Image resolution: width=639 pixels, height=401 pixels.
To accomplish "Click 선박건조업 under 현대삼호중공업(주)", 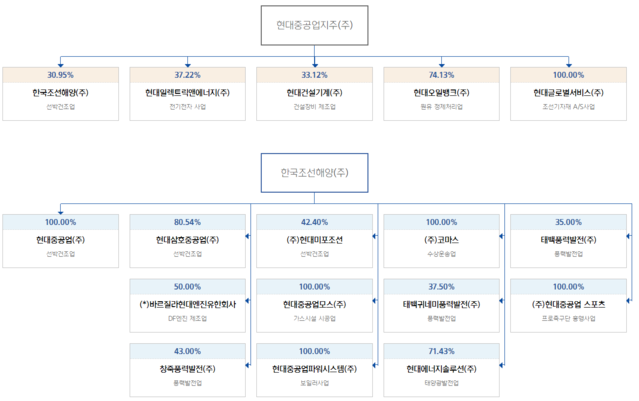I will (187, 254).
